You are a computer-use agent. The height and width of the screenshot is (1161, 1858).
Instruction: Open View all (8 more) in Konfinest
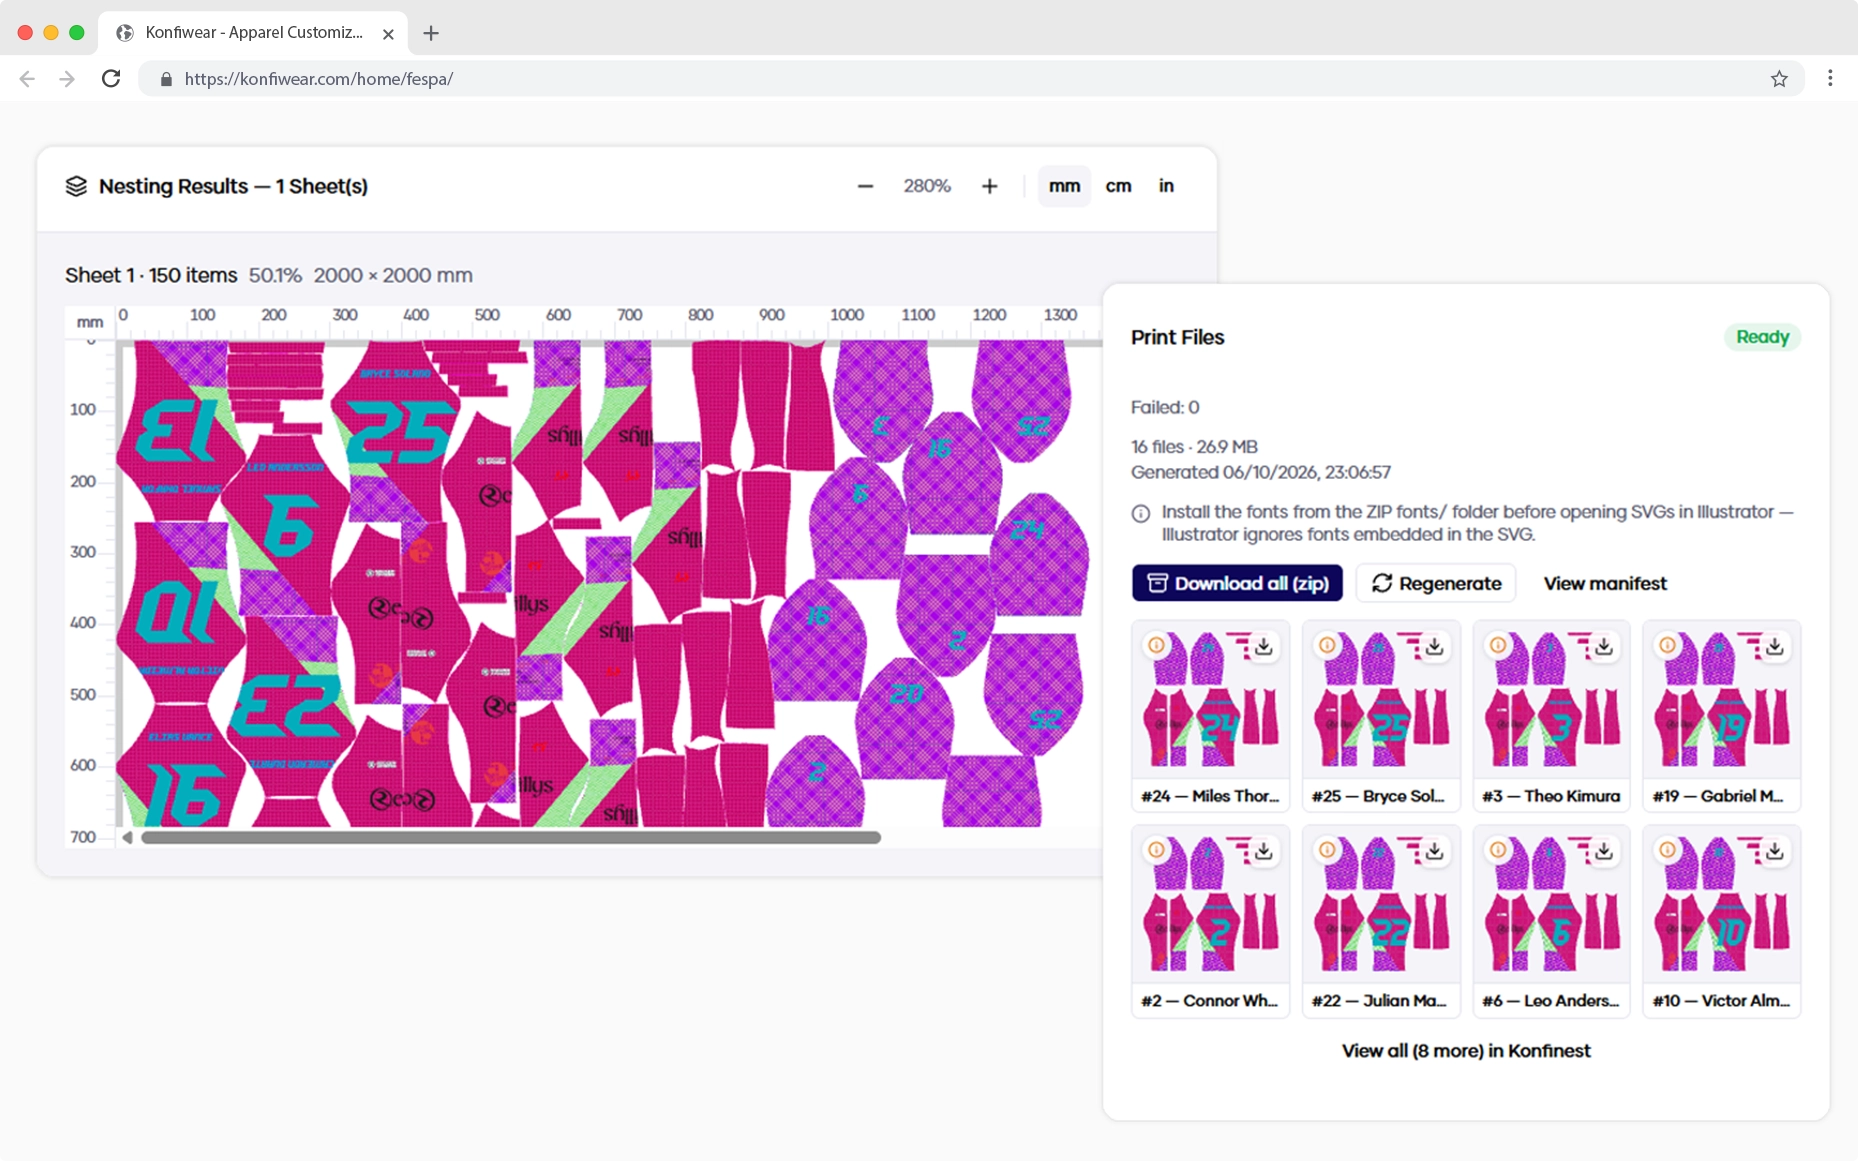1466,1050
